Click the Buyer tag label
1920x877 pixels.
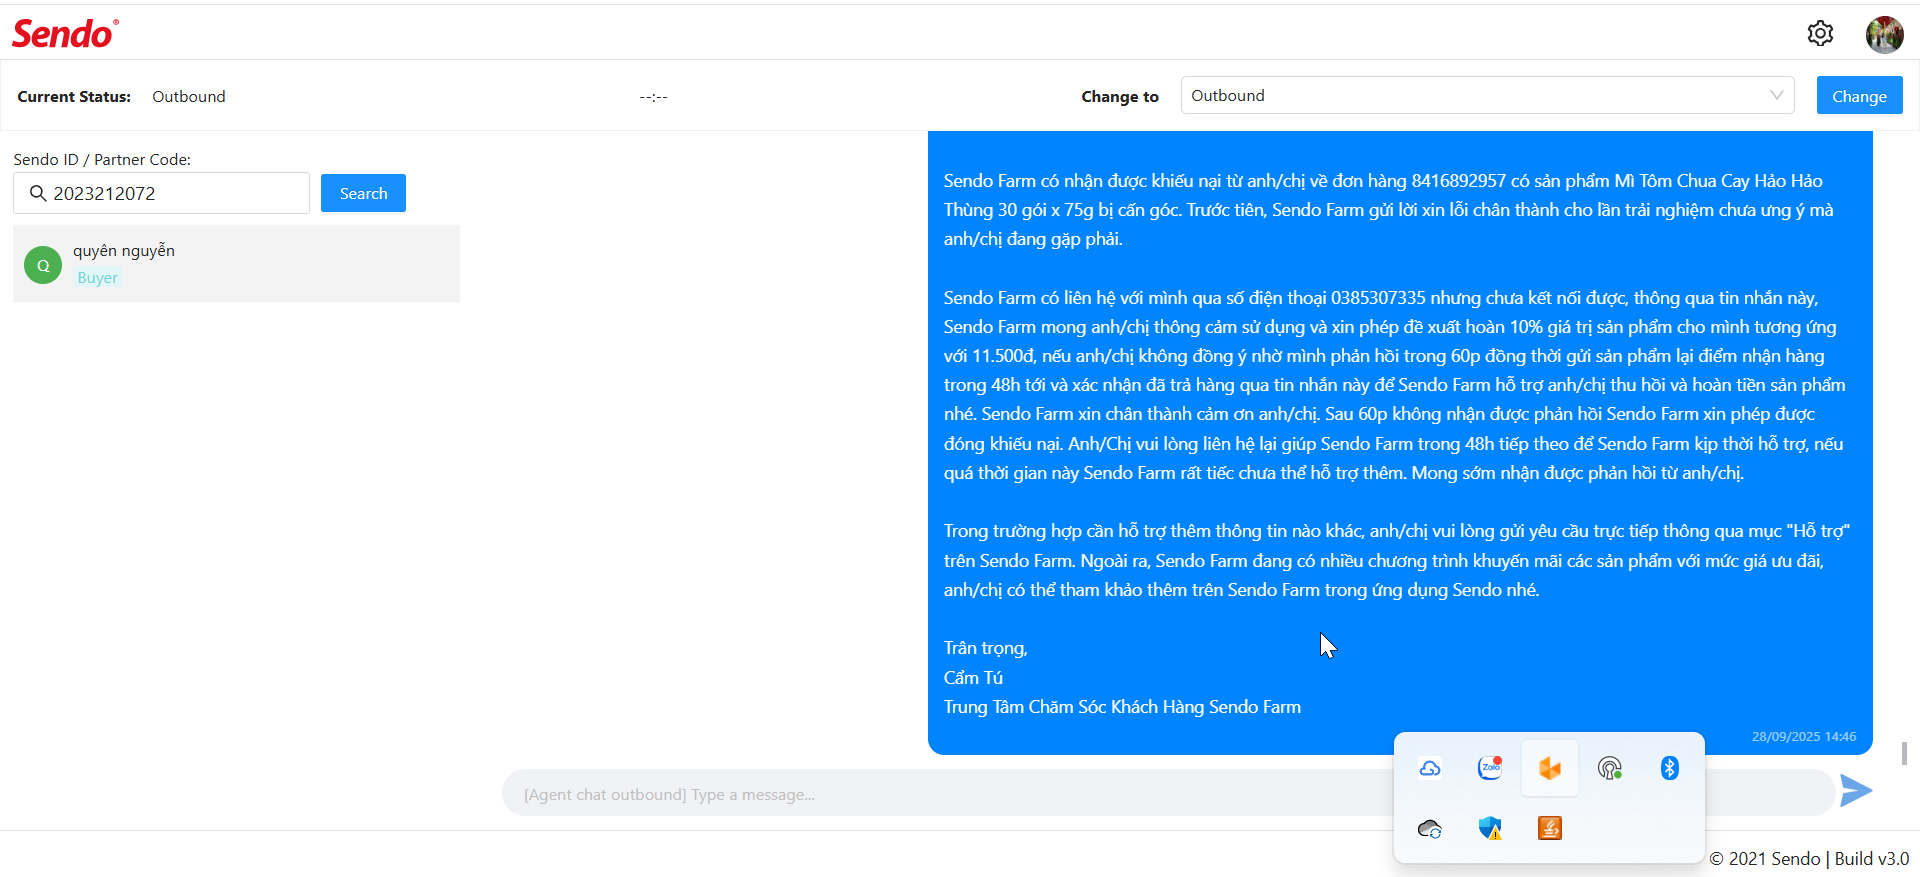(x=97, y=278)
